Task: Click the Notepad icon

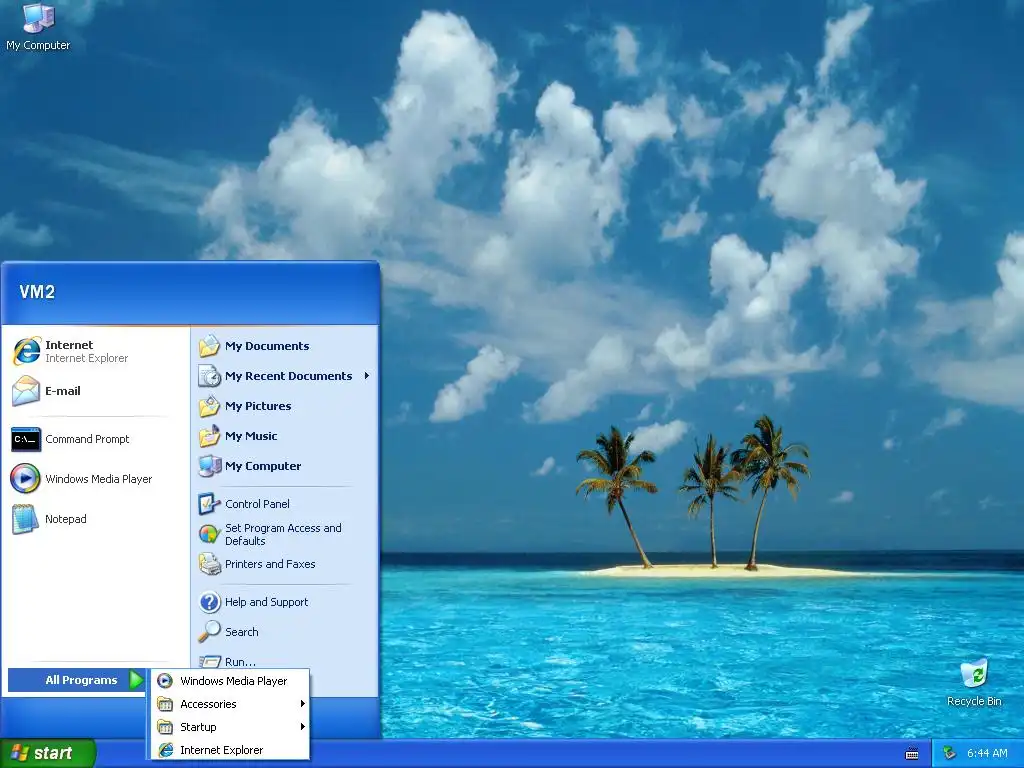Action: [x=25, y=519]
